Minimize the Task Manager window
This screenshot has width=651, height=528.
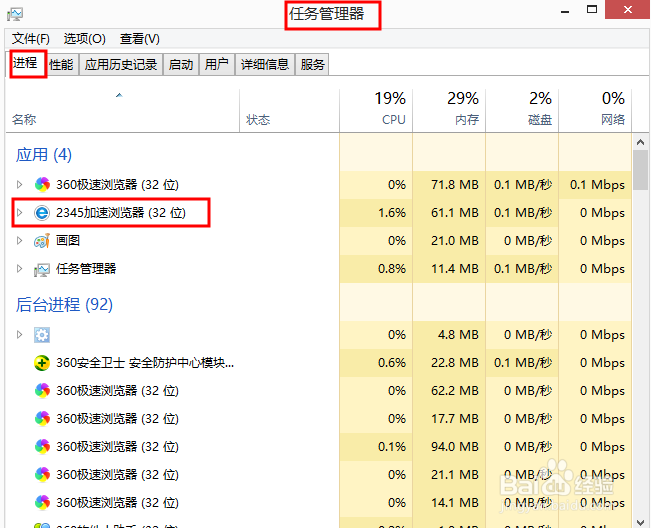click(565, 10)
